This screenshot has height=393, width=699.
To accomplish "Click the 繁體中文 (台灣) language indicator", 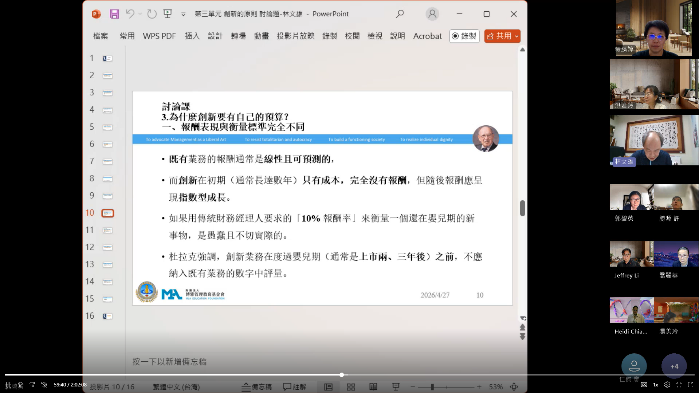I will [177, 387].
